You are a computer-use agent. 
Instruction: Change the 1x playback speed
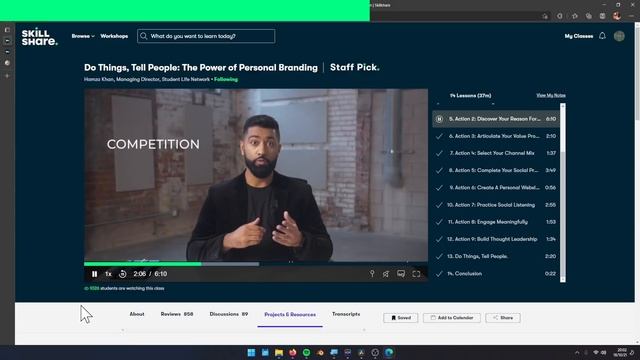point(108,274)
